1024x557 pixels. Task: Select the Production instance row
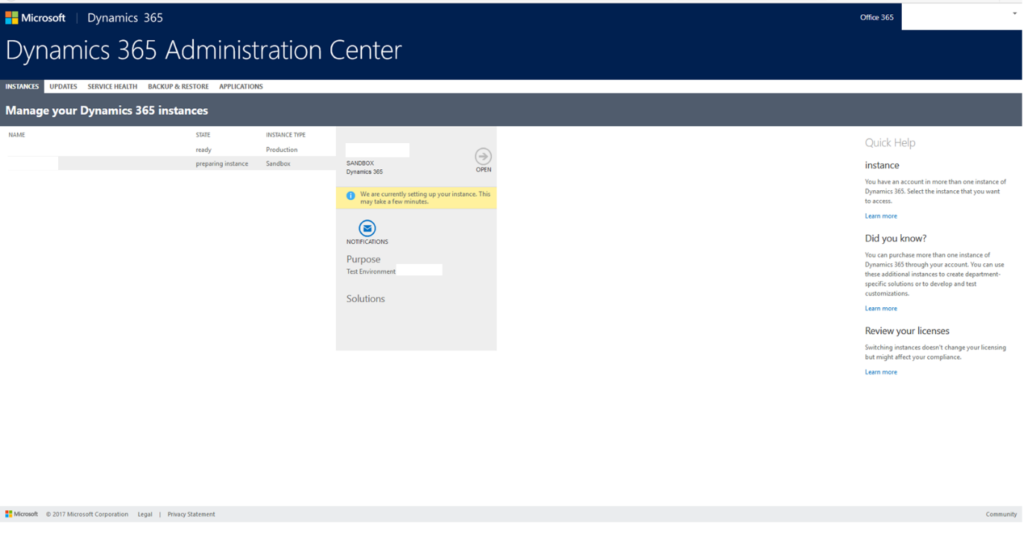(171, 150)
